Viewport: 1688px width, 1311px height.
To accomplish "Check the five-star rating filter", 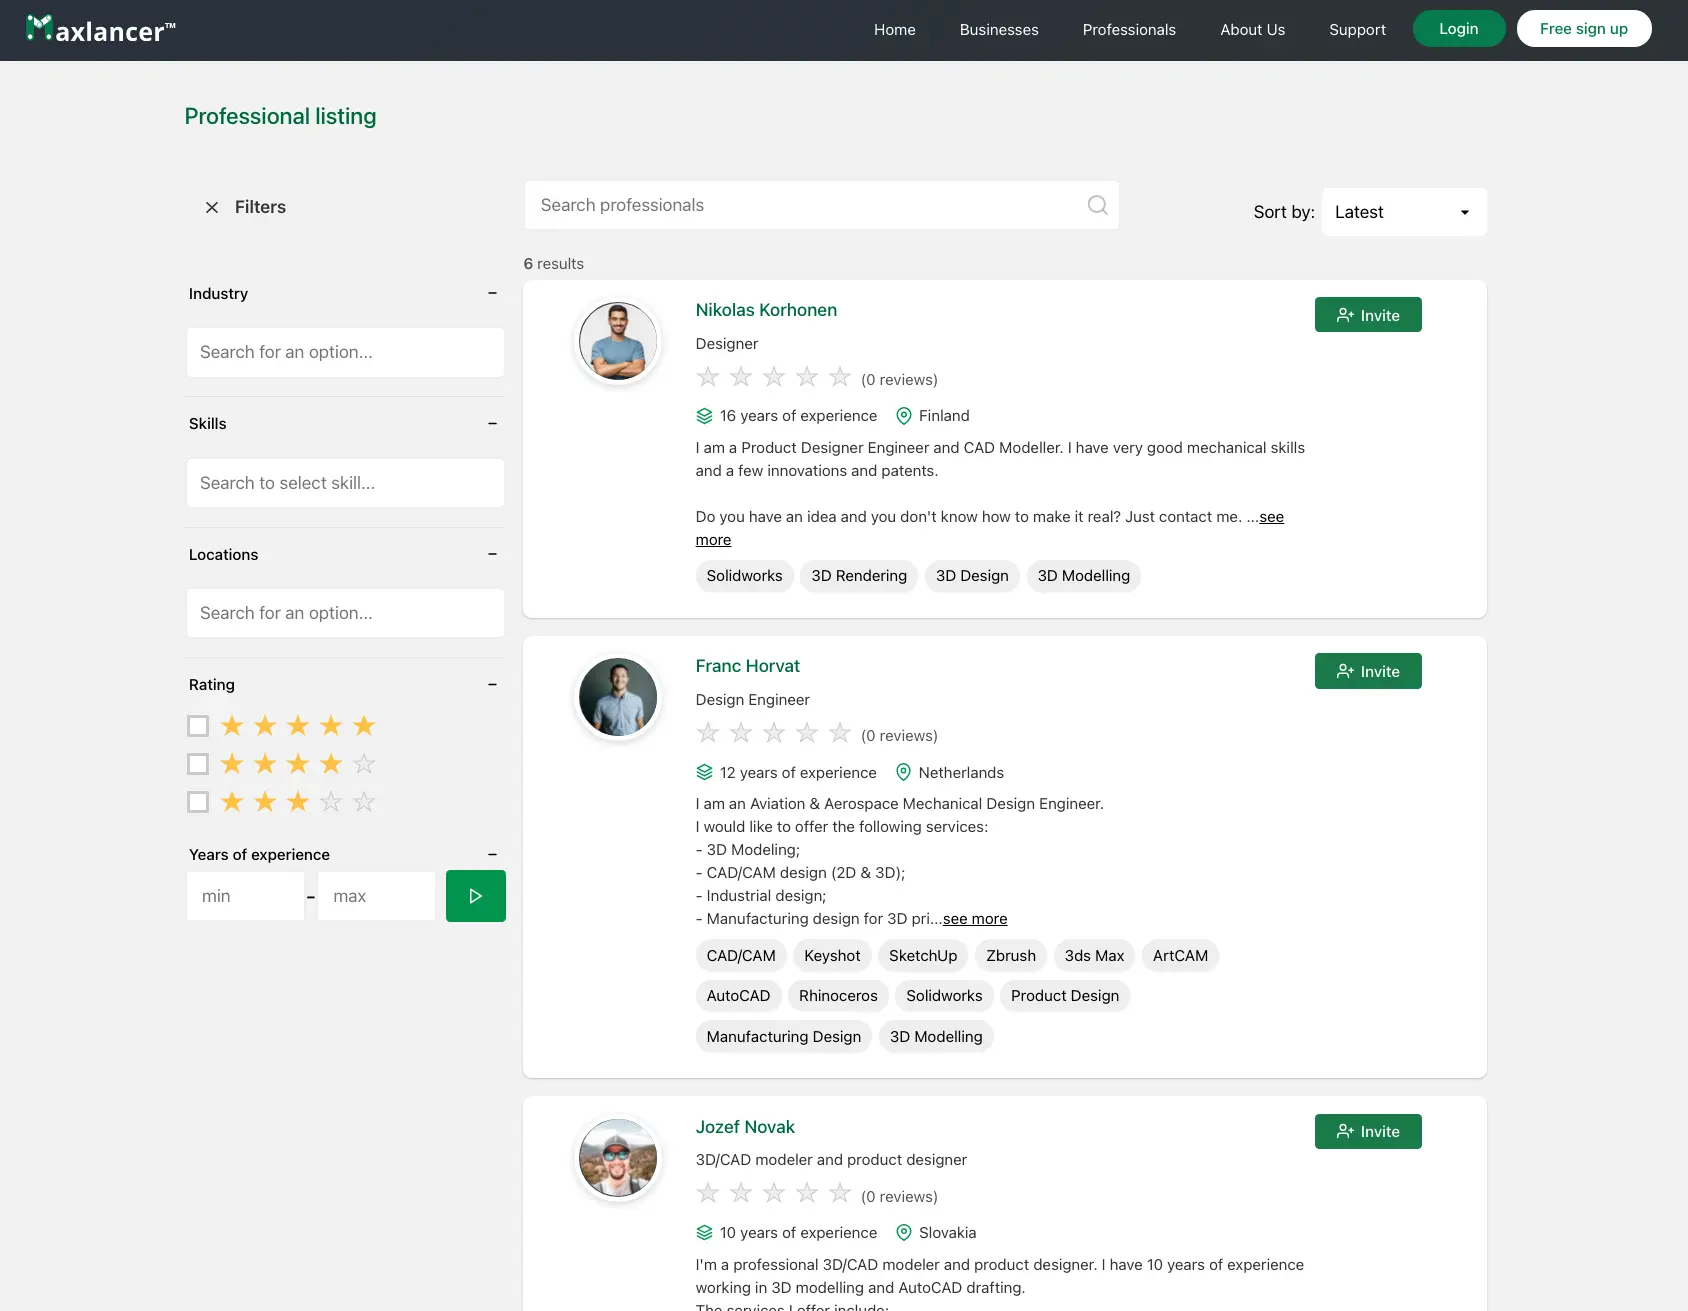I will click(198, 726).
